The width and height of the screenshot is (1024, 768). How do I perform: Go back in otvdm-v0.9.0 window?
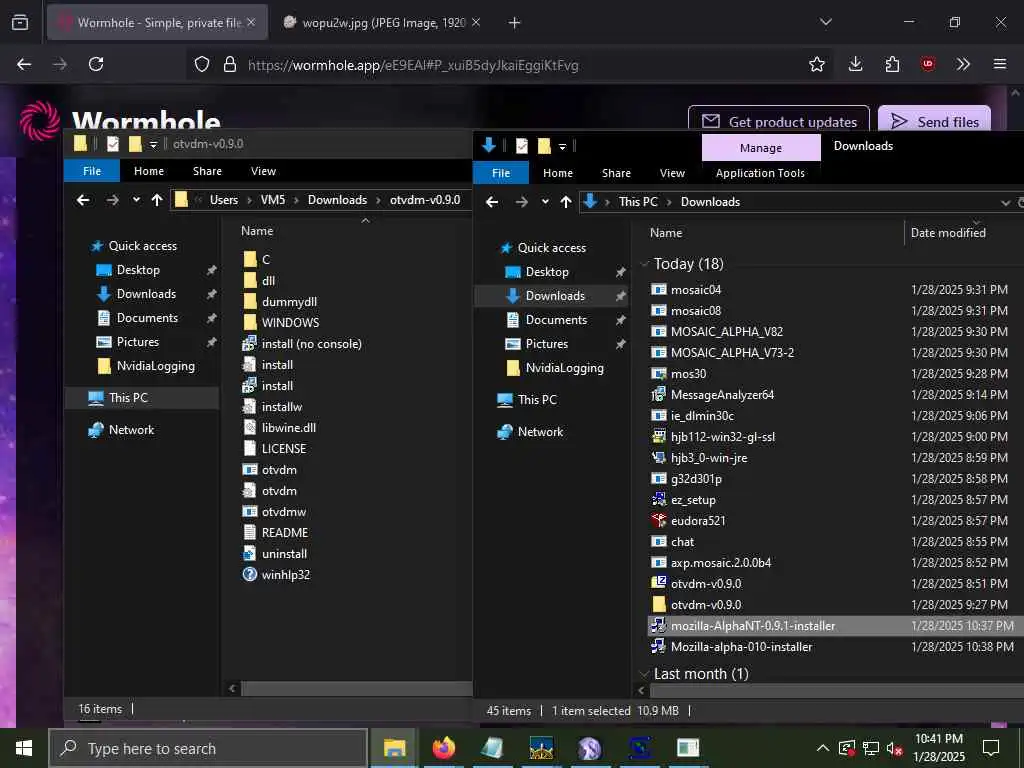pos(83,200)
